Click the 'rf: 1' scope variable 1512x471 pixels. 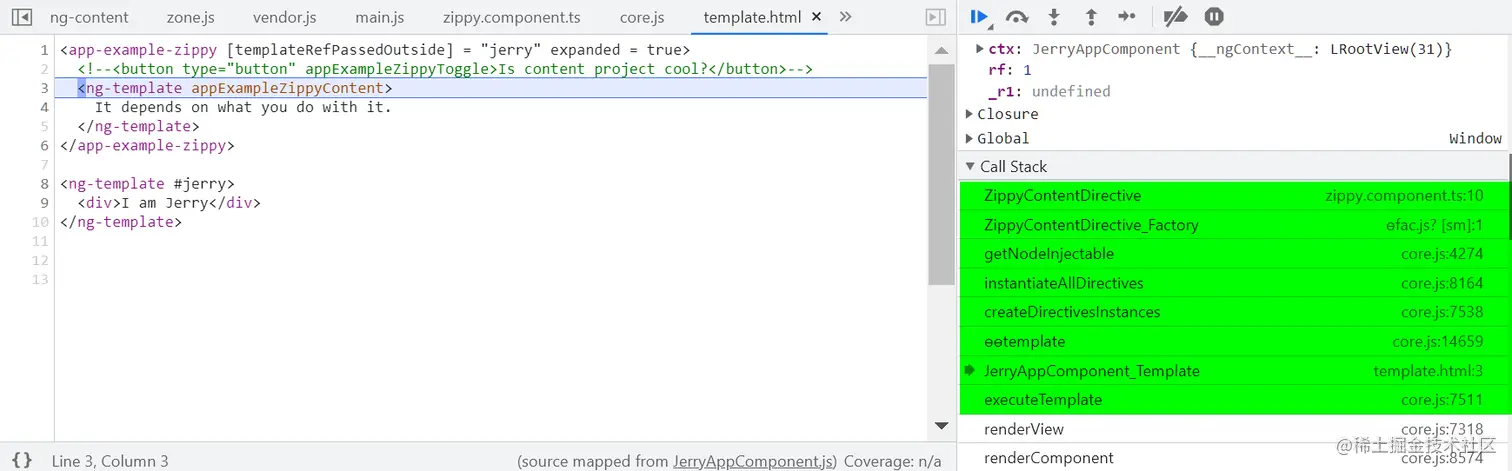(x=1010, y=70)
